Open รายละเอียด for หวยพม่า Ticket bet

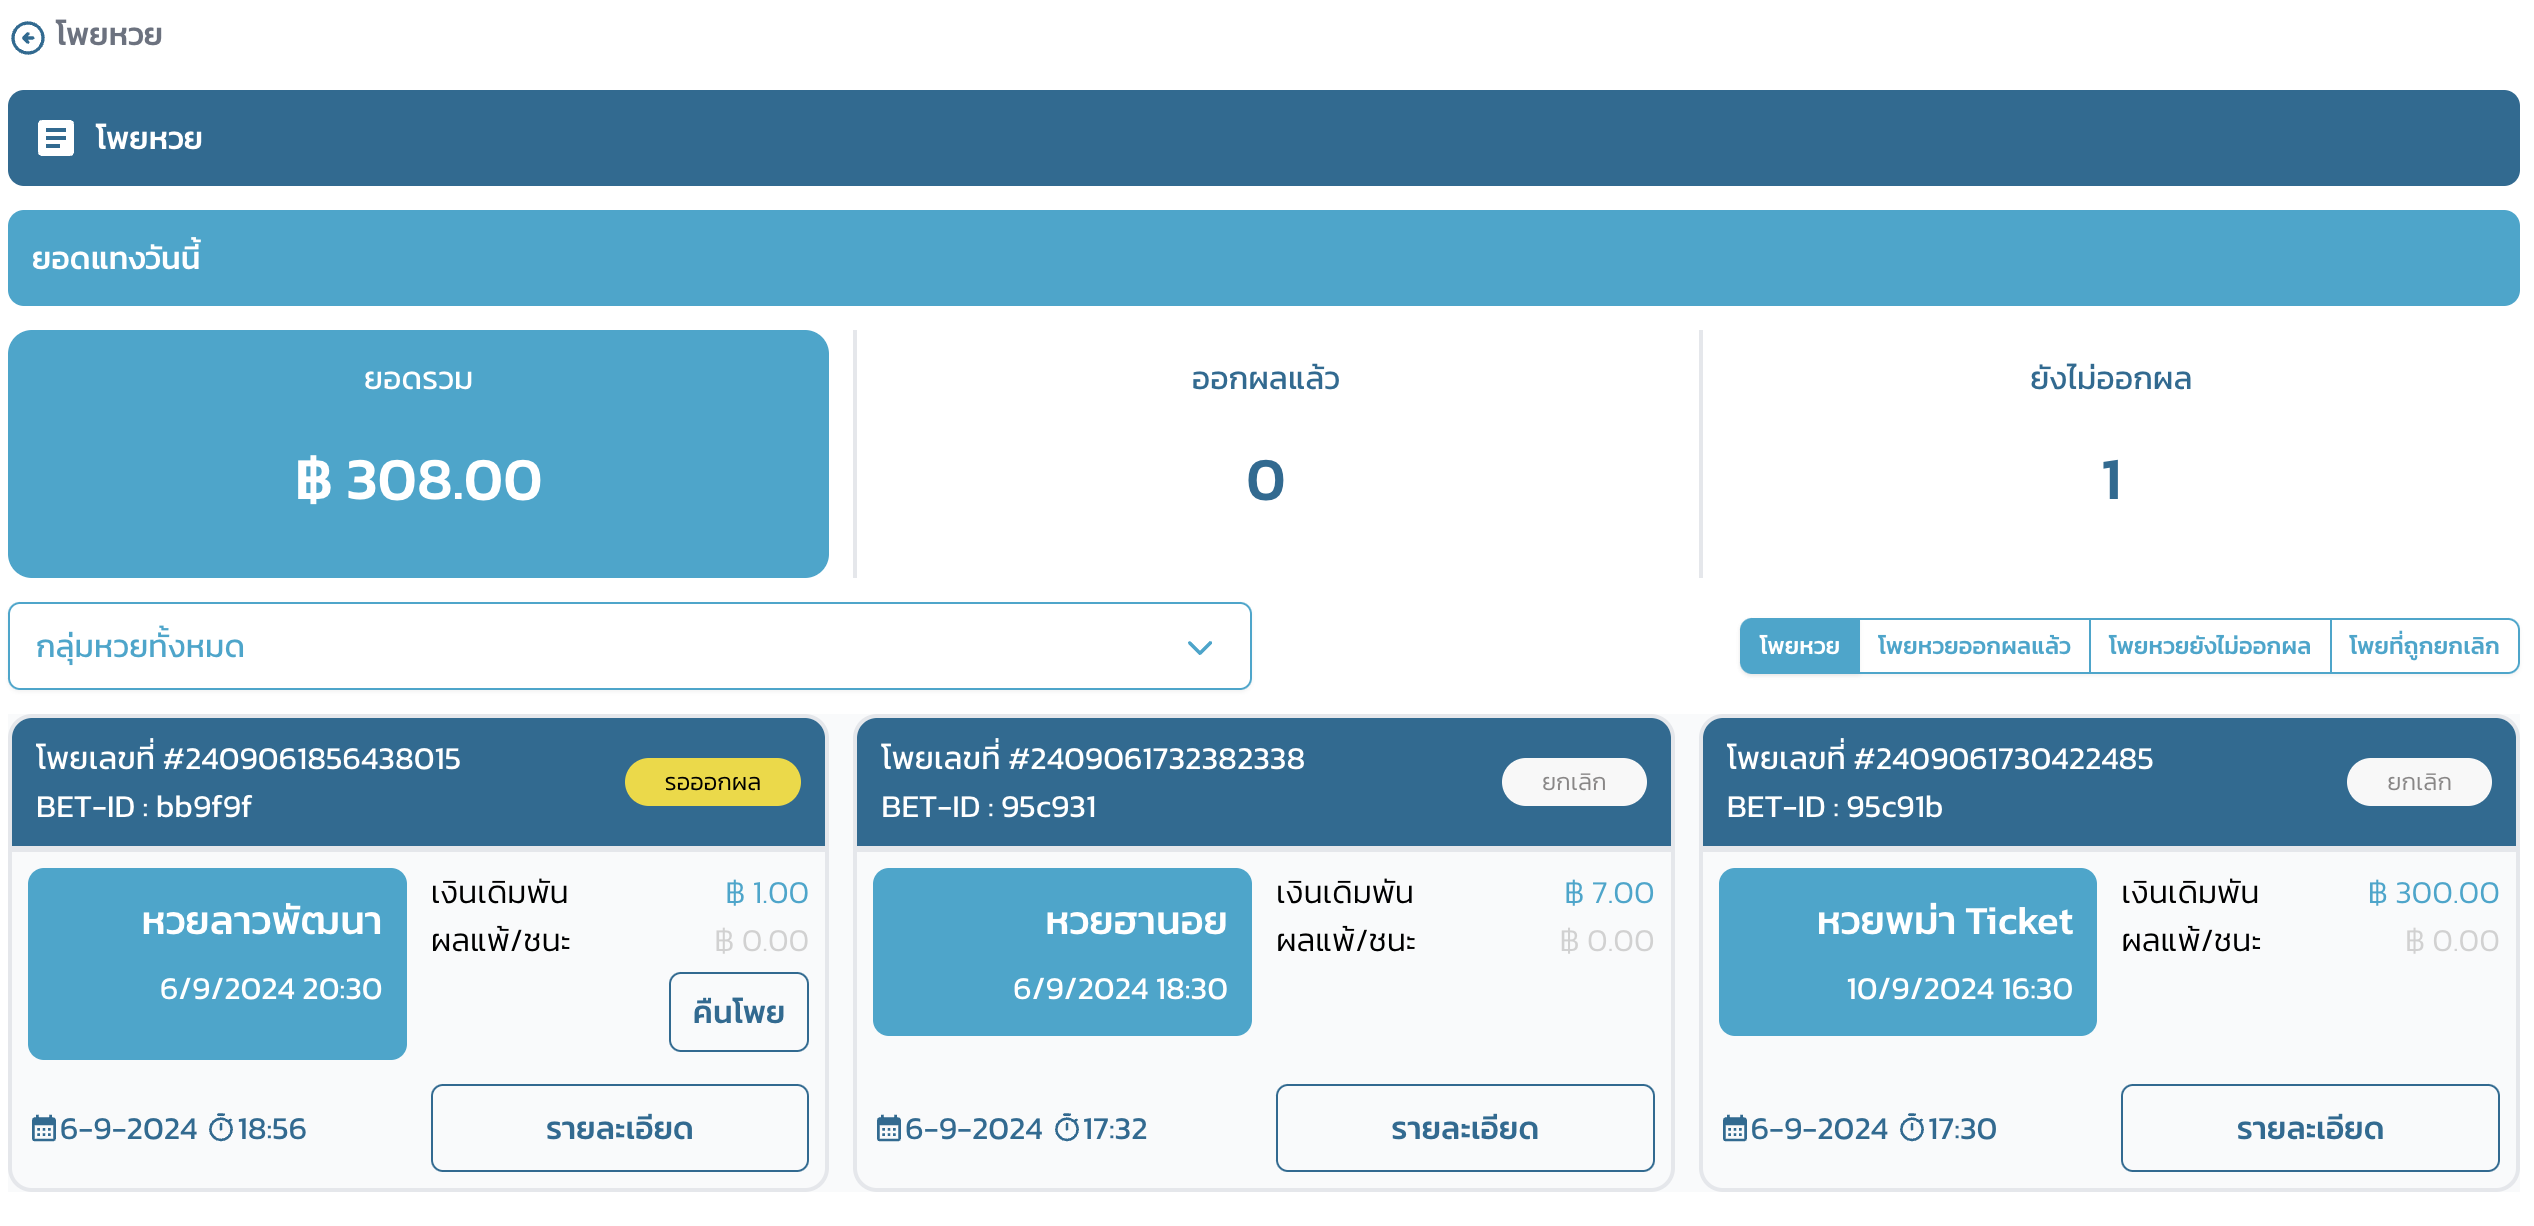tap(2309, 1128)
